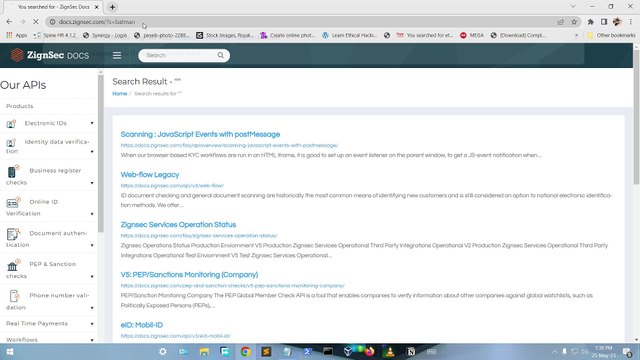The width and height of the screenshot is (640, 360).
Task: Click the Business register checks icon
Action: 12,171
